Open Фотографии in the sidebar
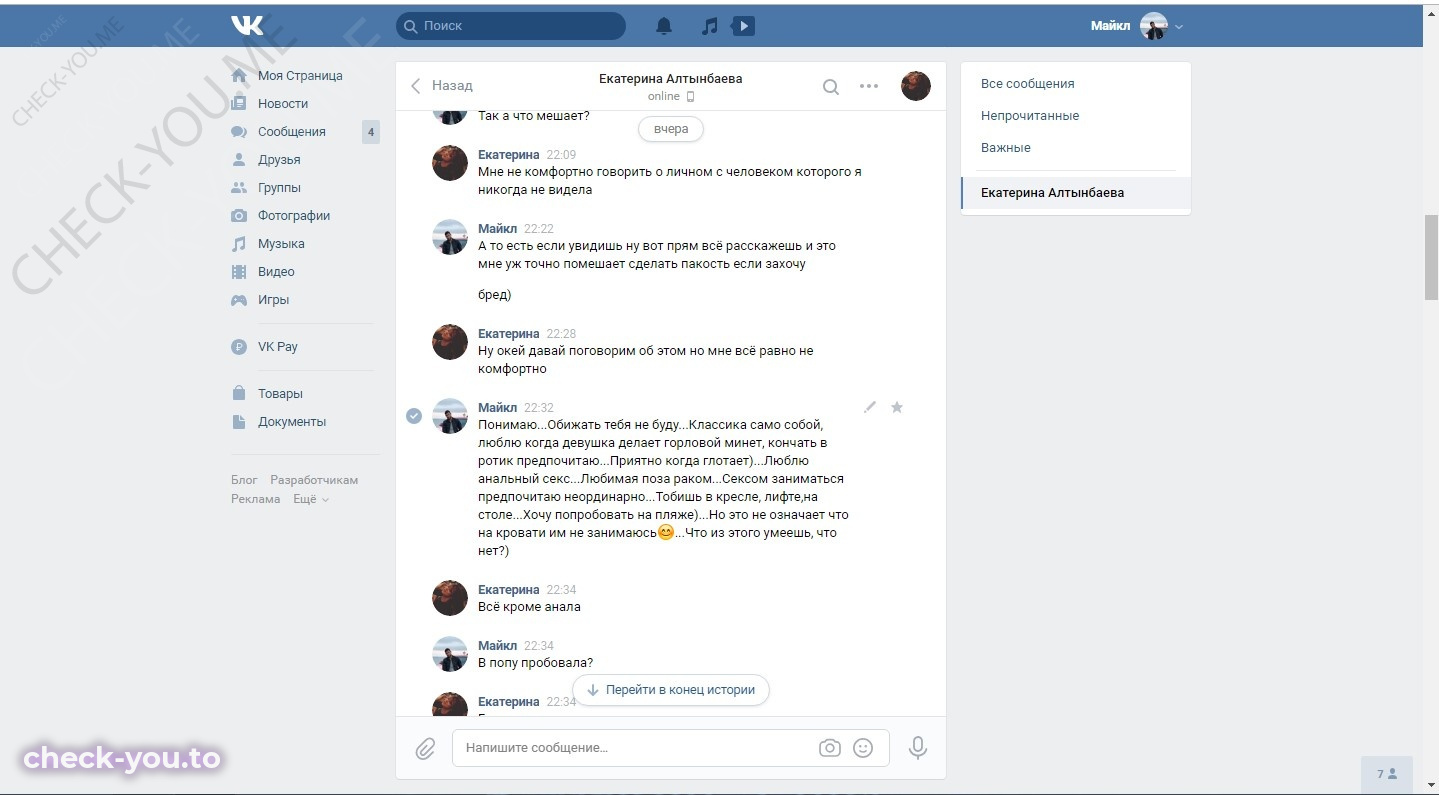This screenshot has height=795, width=1439. pyautogui.click(x=294, y=216)
